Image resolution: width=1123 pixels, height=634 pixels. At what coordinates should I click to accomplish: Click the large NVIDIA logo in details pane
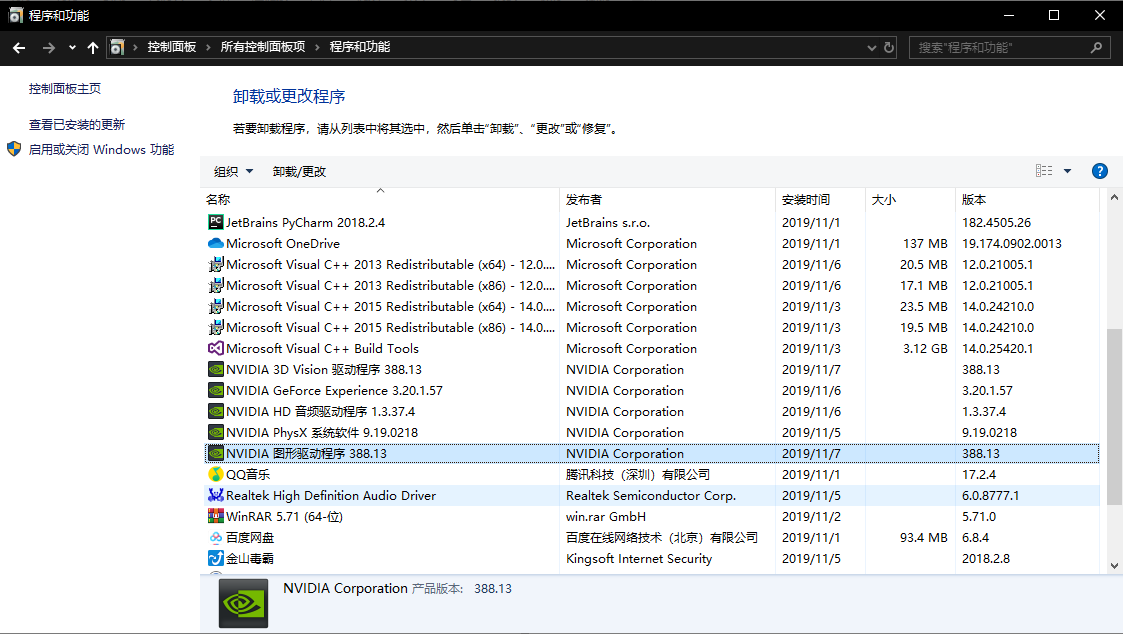pyautogui.click(x=244, y=604)
